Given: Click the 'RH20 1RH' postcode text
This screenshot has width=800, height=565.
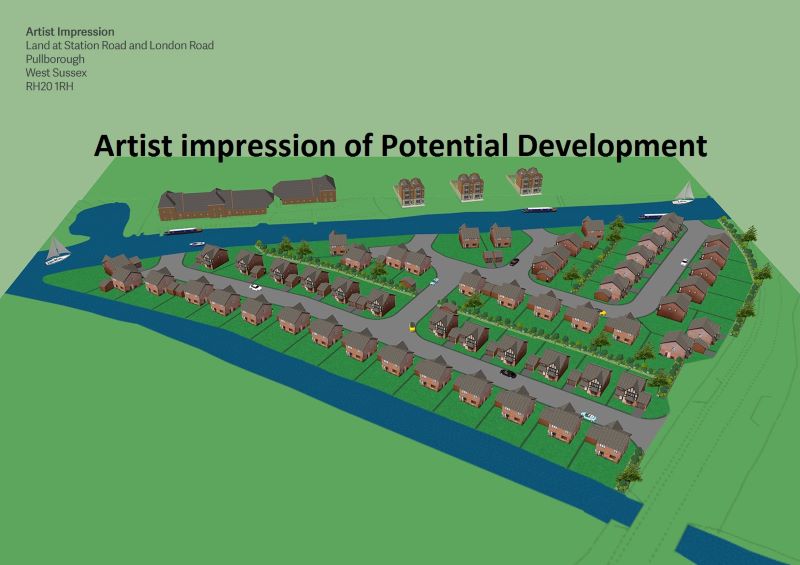Looking at the screenshot, I should click(x=49, y=86).
